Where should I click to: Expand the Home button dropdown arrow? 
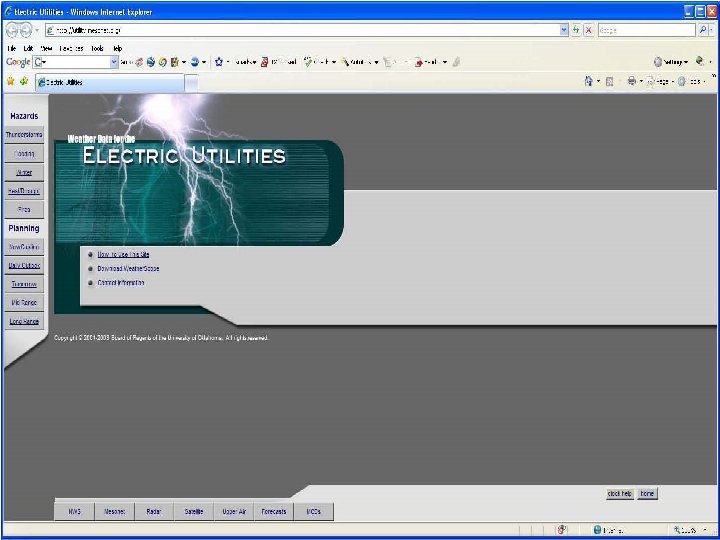(x=599, y=82)
